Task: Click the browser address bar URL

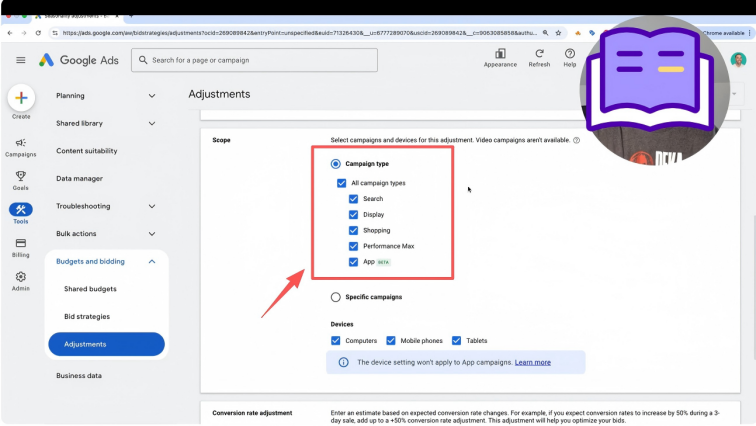Action: click(299, 33)
